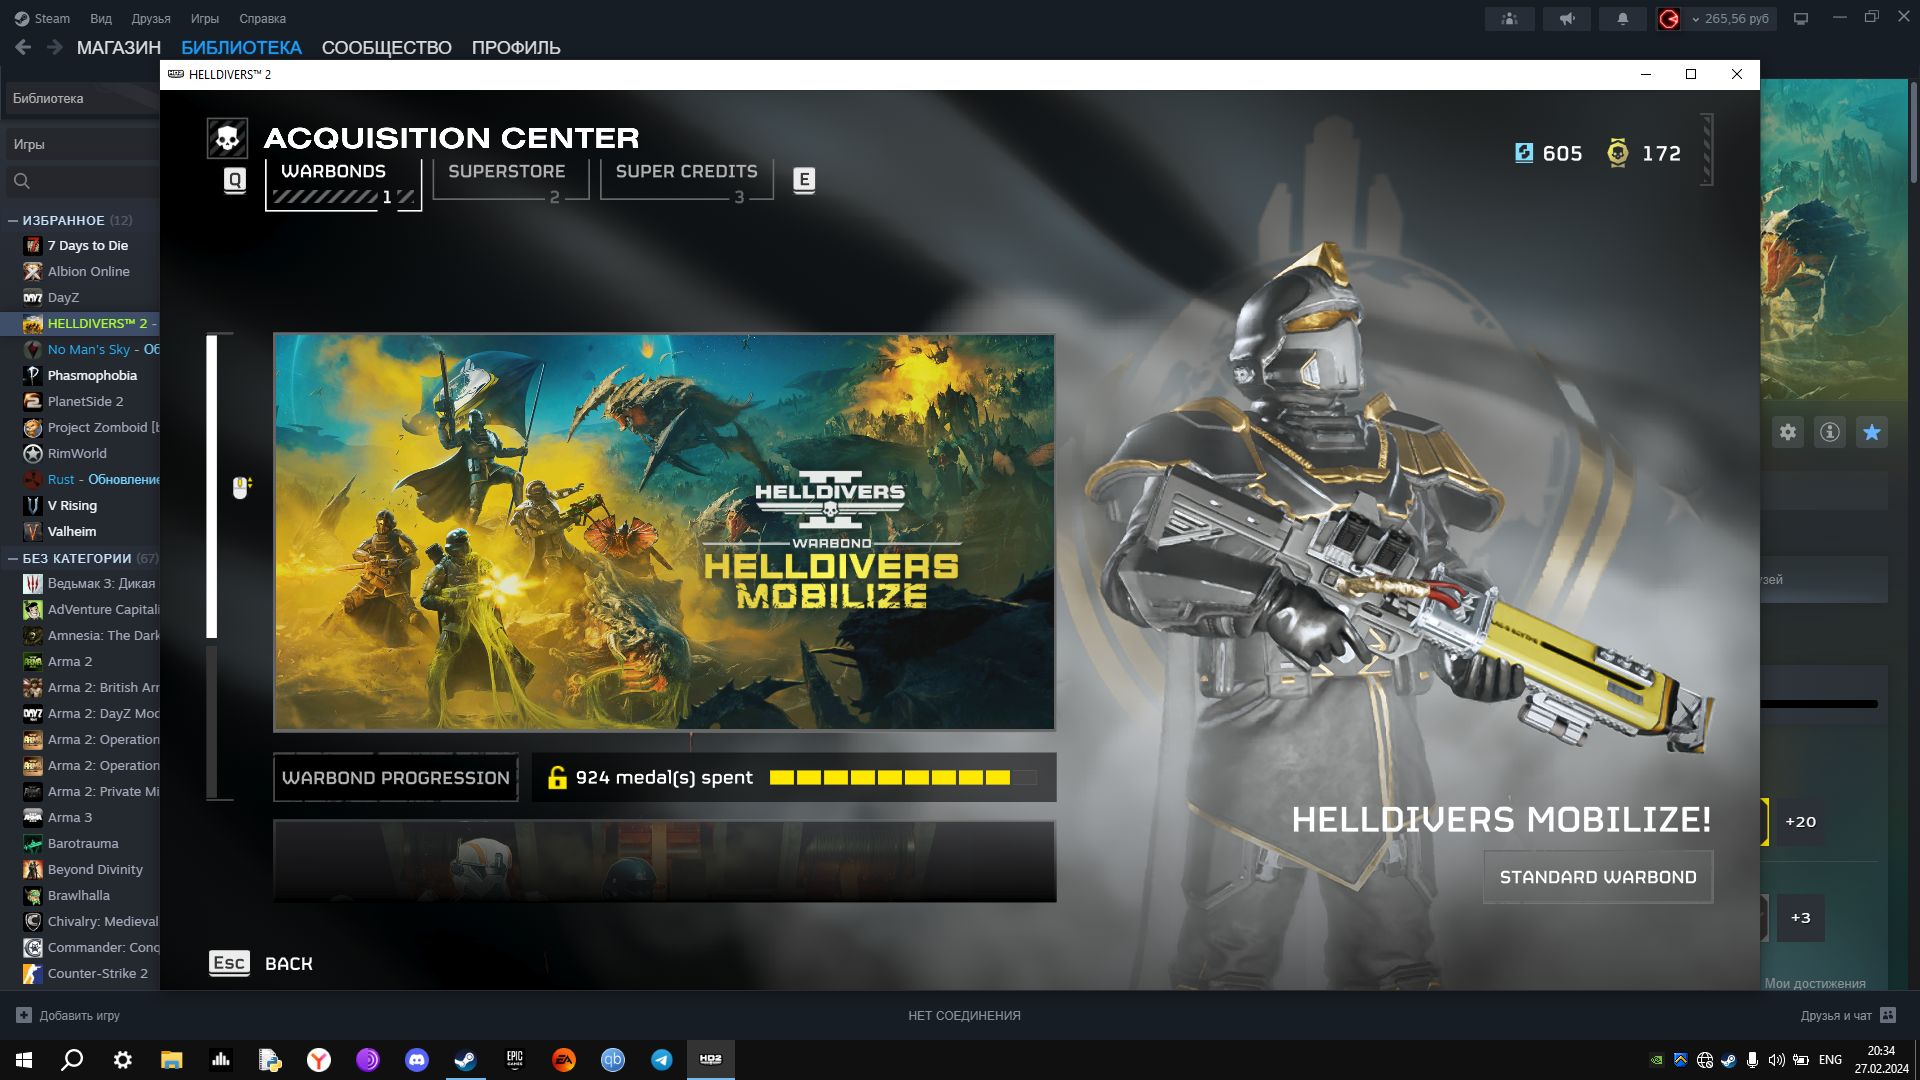Click the medals currency icon
The width and height of the screenshot is (1920, 1080).
tap(1617, 153)
